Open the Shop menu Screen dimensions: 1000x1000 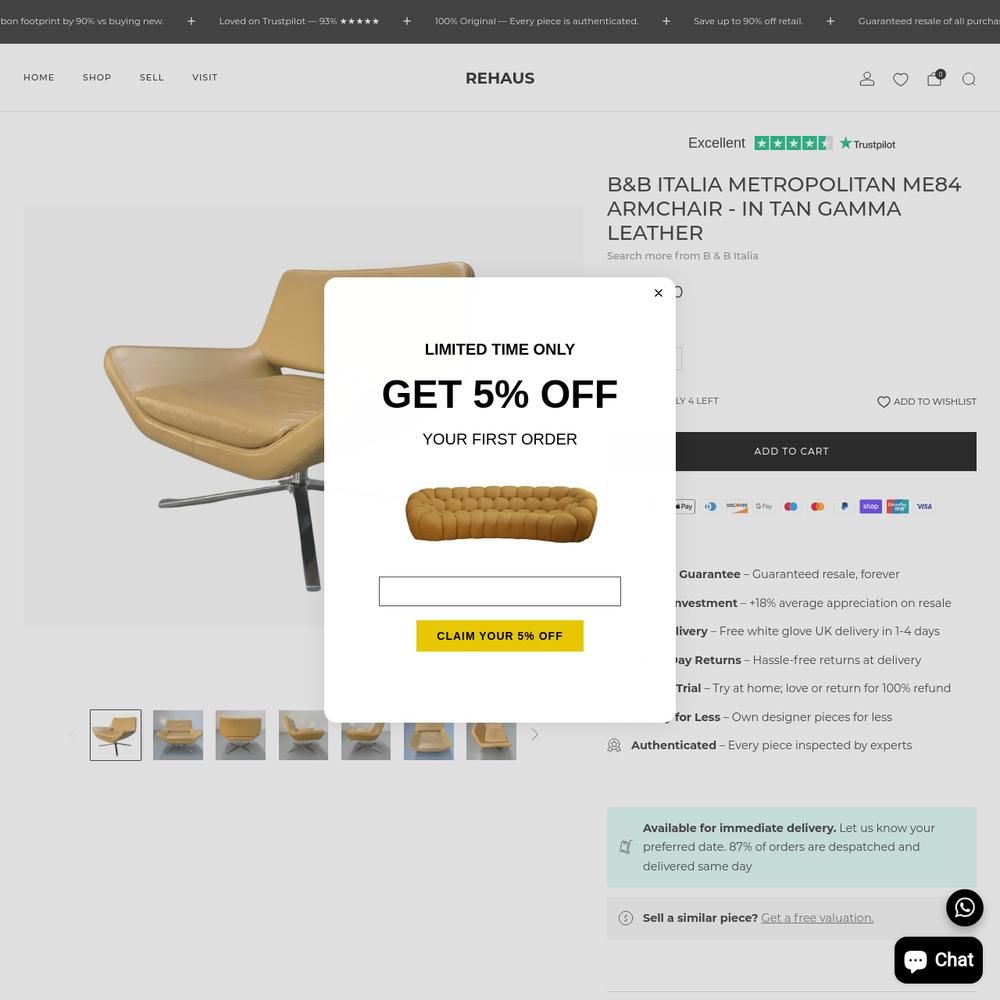97,77
